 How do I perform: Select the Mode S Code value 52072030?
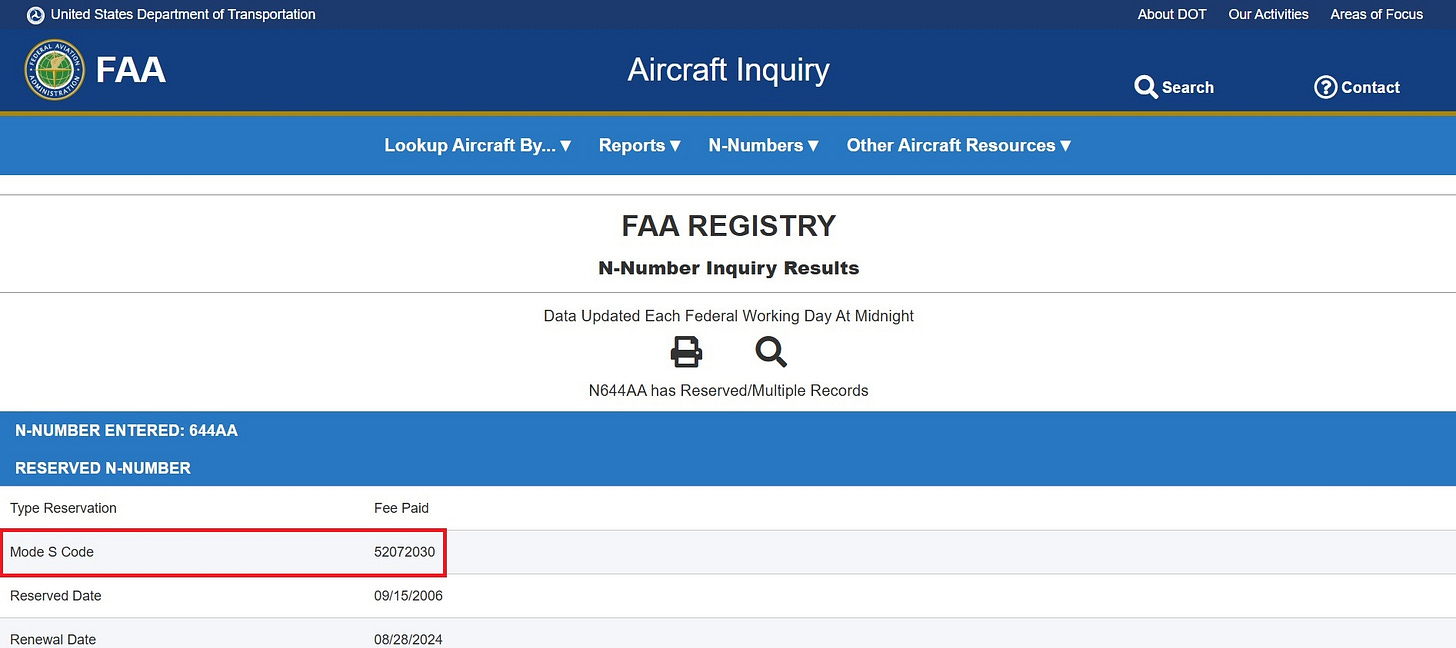404,552
